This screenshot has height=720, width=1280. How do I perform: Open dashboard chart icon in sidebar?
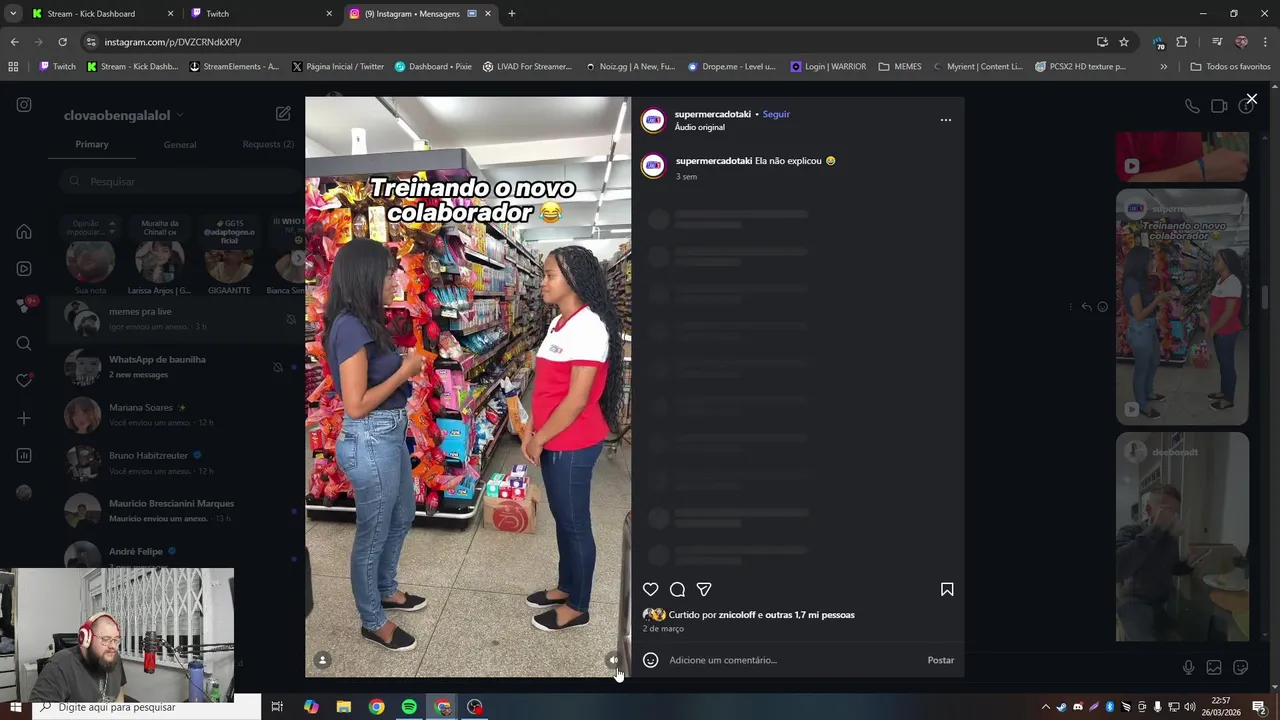click(24, 456)
